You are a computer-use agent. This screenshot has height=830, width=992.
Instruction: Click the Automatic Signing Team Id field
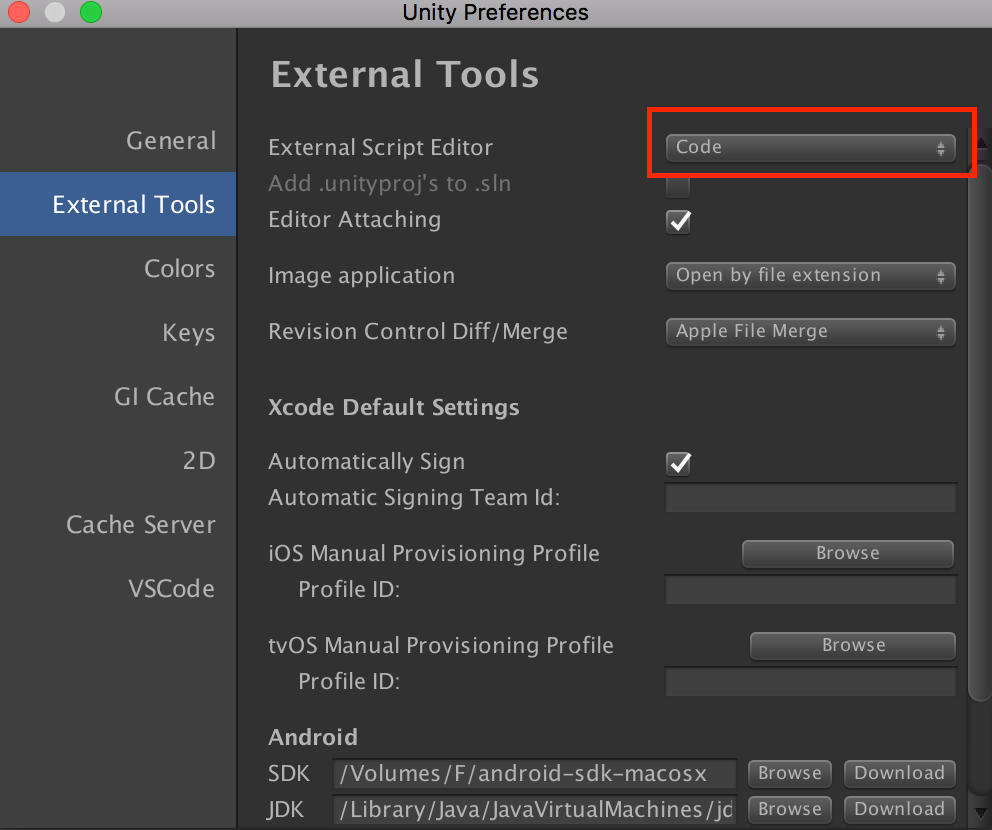[810, 499]
